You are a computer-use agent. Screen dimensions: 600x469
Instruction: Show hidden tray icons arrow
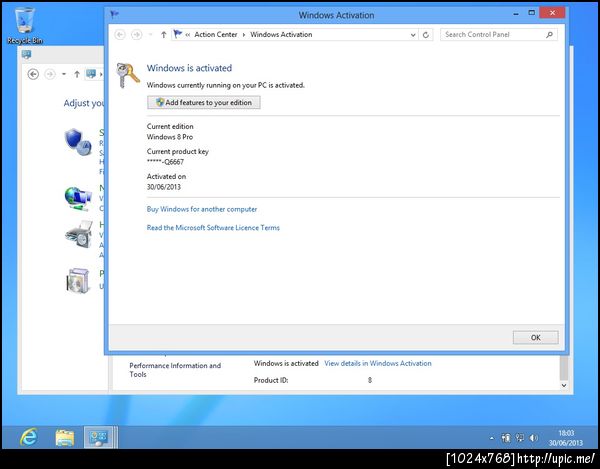point(492,438)
